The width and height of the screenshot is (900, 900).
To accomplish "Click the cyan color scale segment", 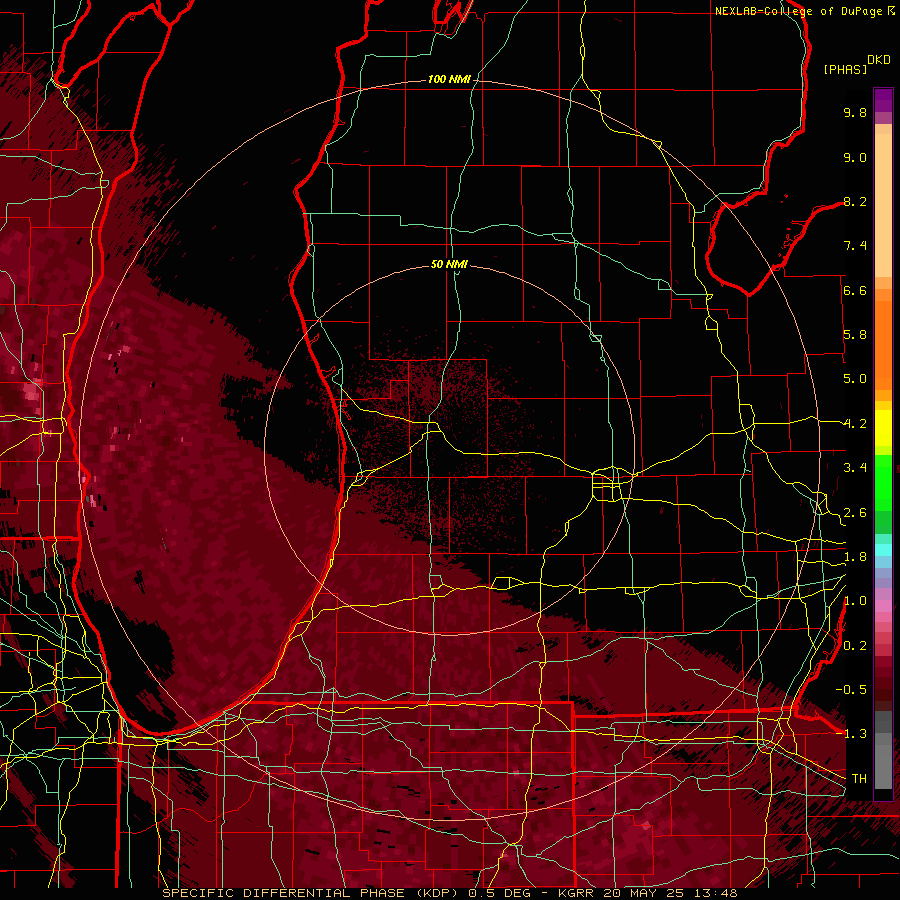I will (x=883, y=549).
